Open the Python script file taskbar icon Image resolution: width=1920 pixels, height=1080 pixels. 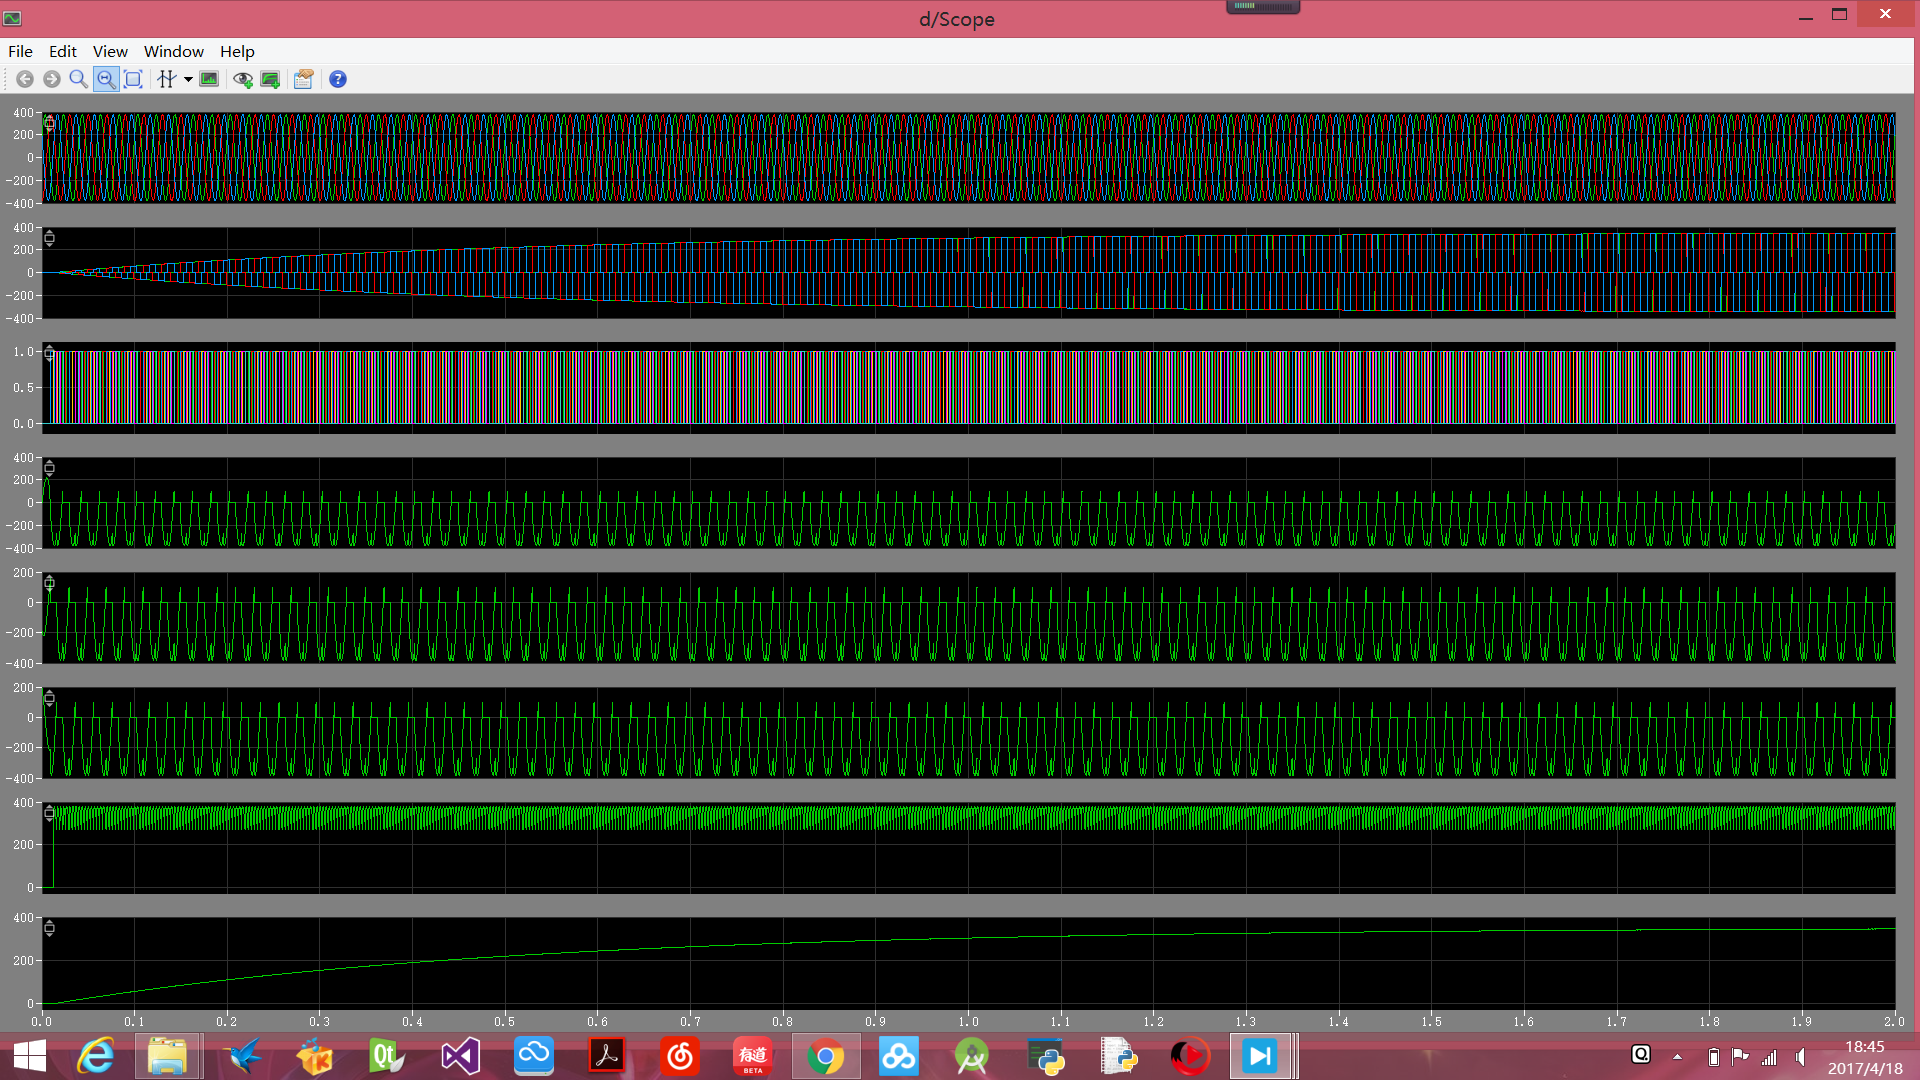1118,1056
